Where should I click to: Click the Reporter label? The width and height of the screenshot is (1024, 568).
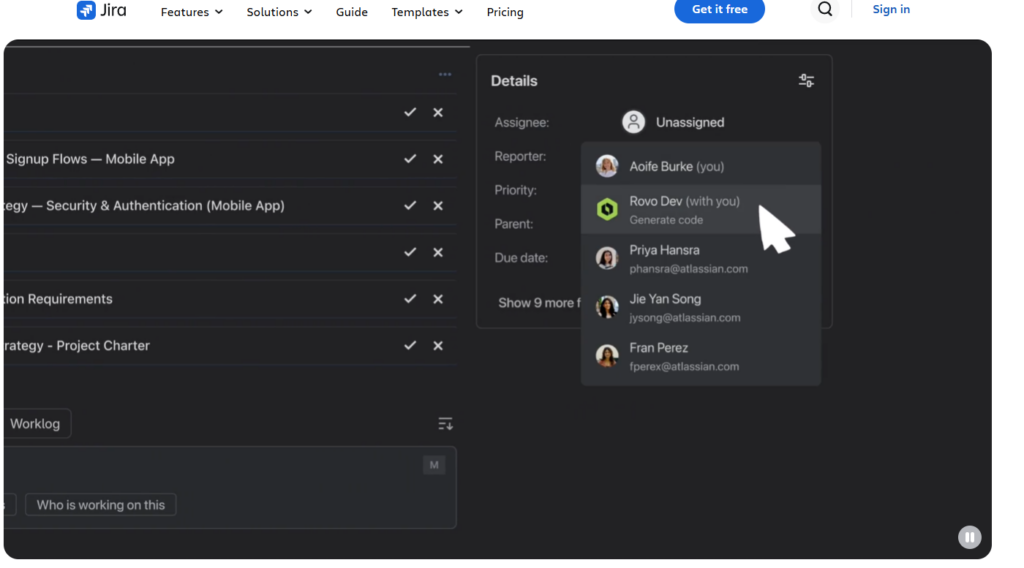coord(520,157)
